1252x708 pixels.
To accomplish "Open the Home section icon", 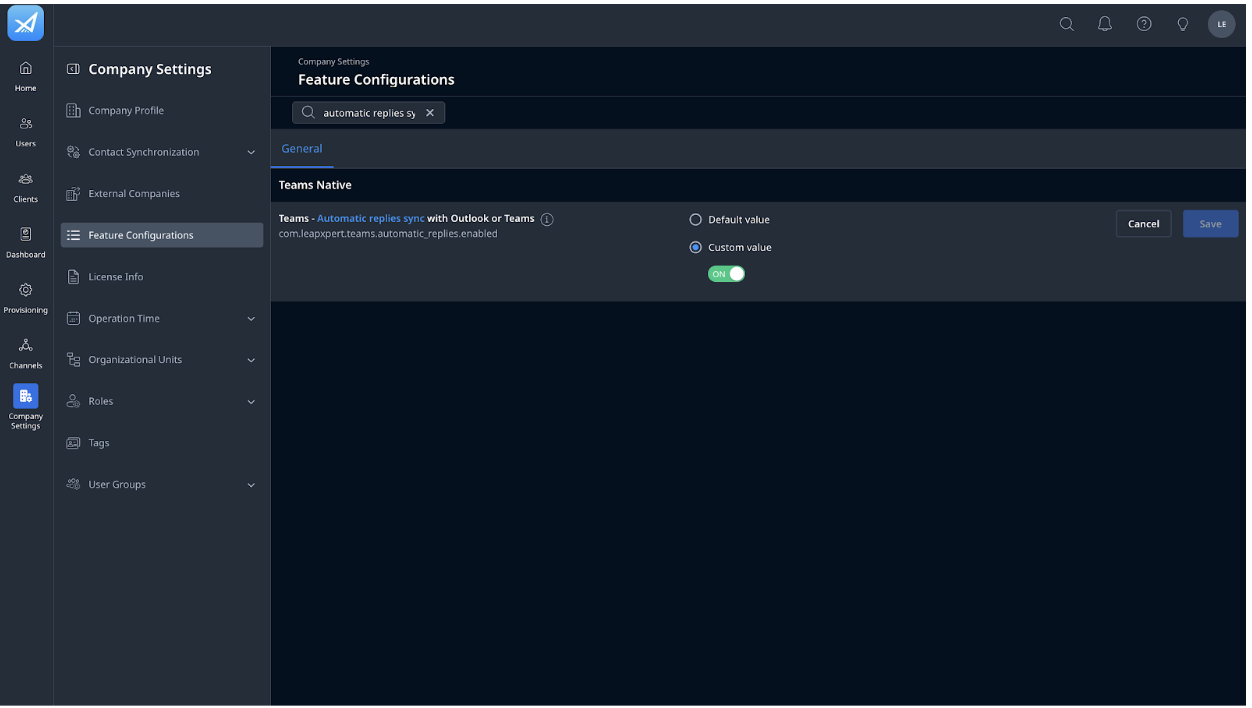I will coord(26,68).
